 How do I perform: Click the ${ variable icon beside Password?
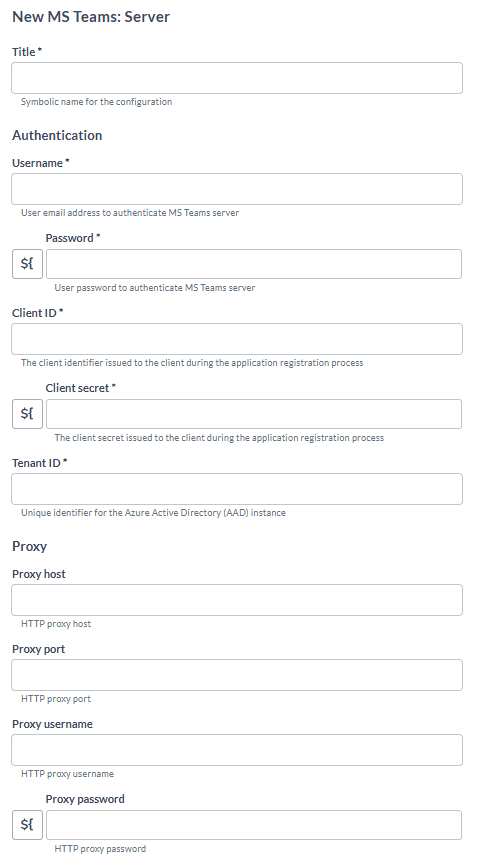[x=27, y=264]
